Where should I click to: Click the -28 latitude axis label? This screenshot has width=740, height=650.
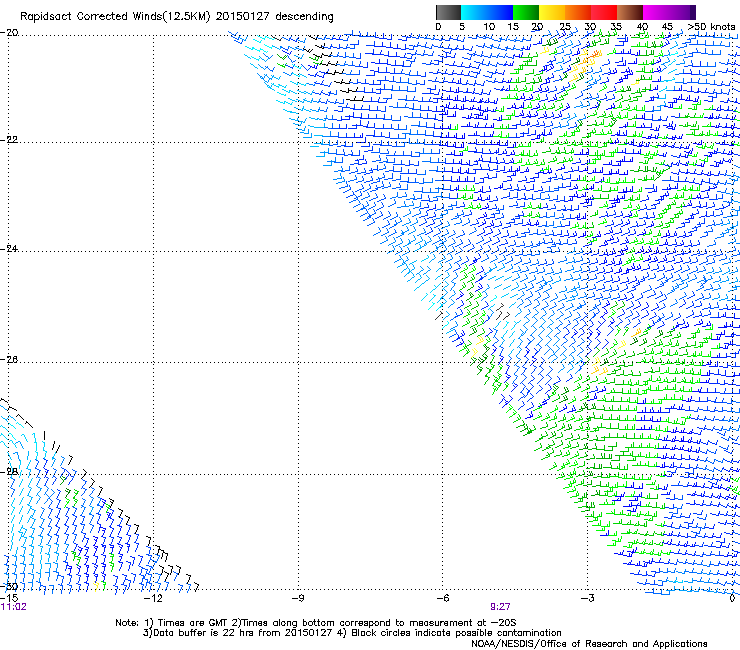click(x=9, y=472)
